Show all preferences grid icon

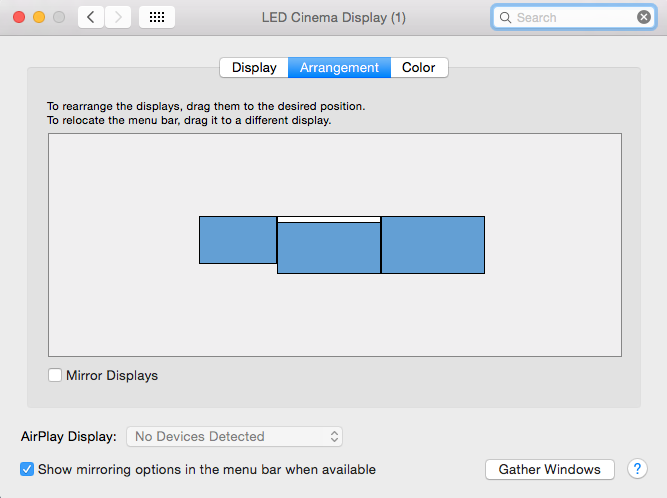pos(157,17)
